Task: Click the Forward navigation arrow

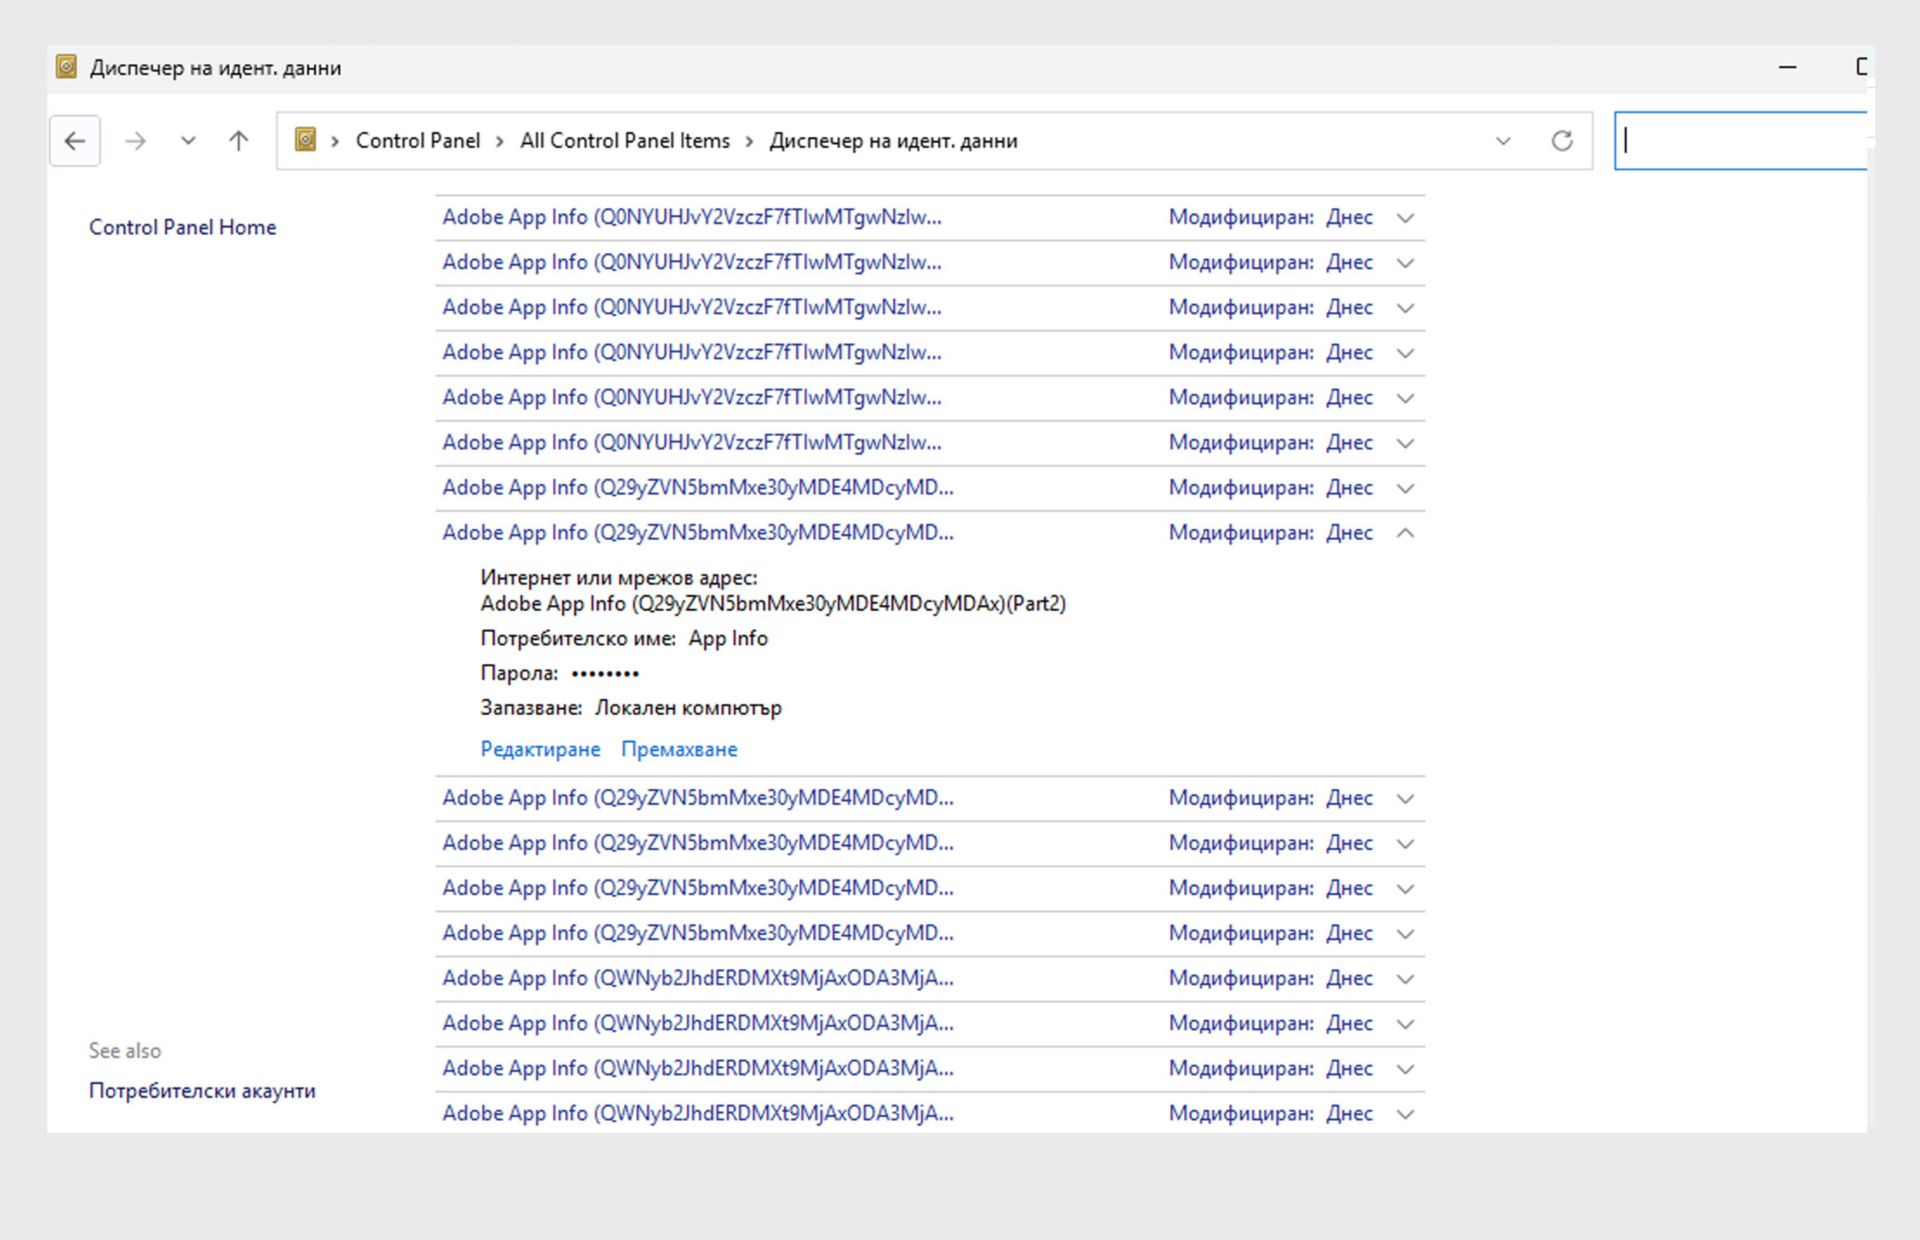Action: pos(135,141)
